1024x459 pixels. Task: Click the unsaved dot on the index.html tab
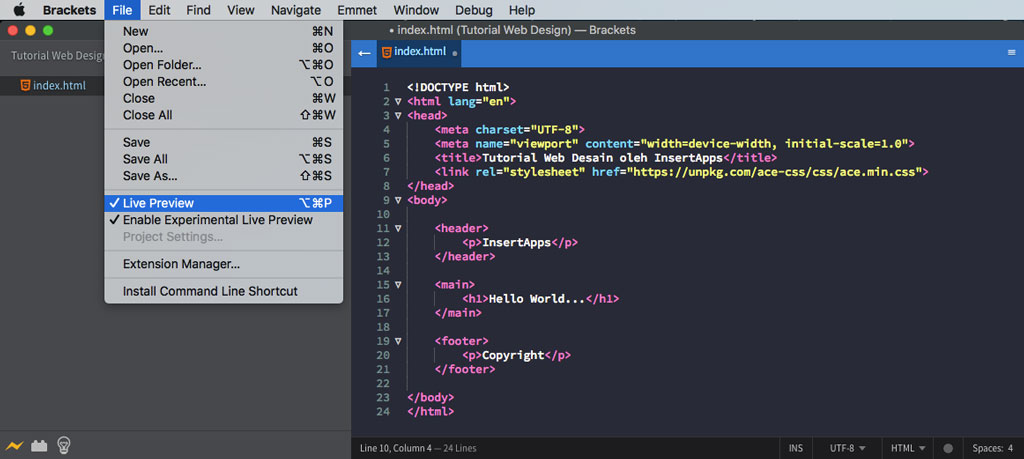(455, 54)
